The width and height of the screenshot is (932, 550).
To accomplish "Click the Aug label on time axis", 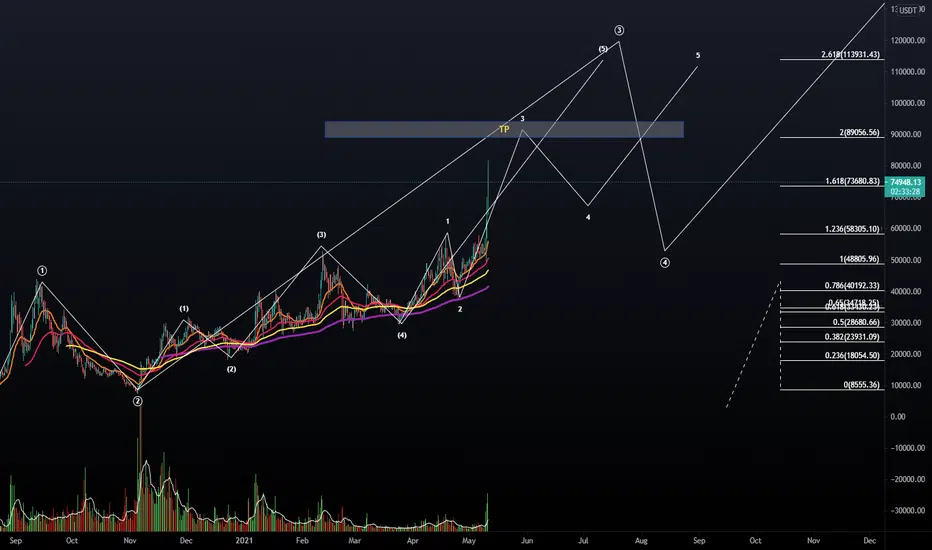I will tap(641, 540).
